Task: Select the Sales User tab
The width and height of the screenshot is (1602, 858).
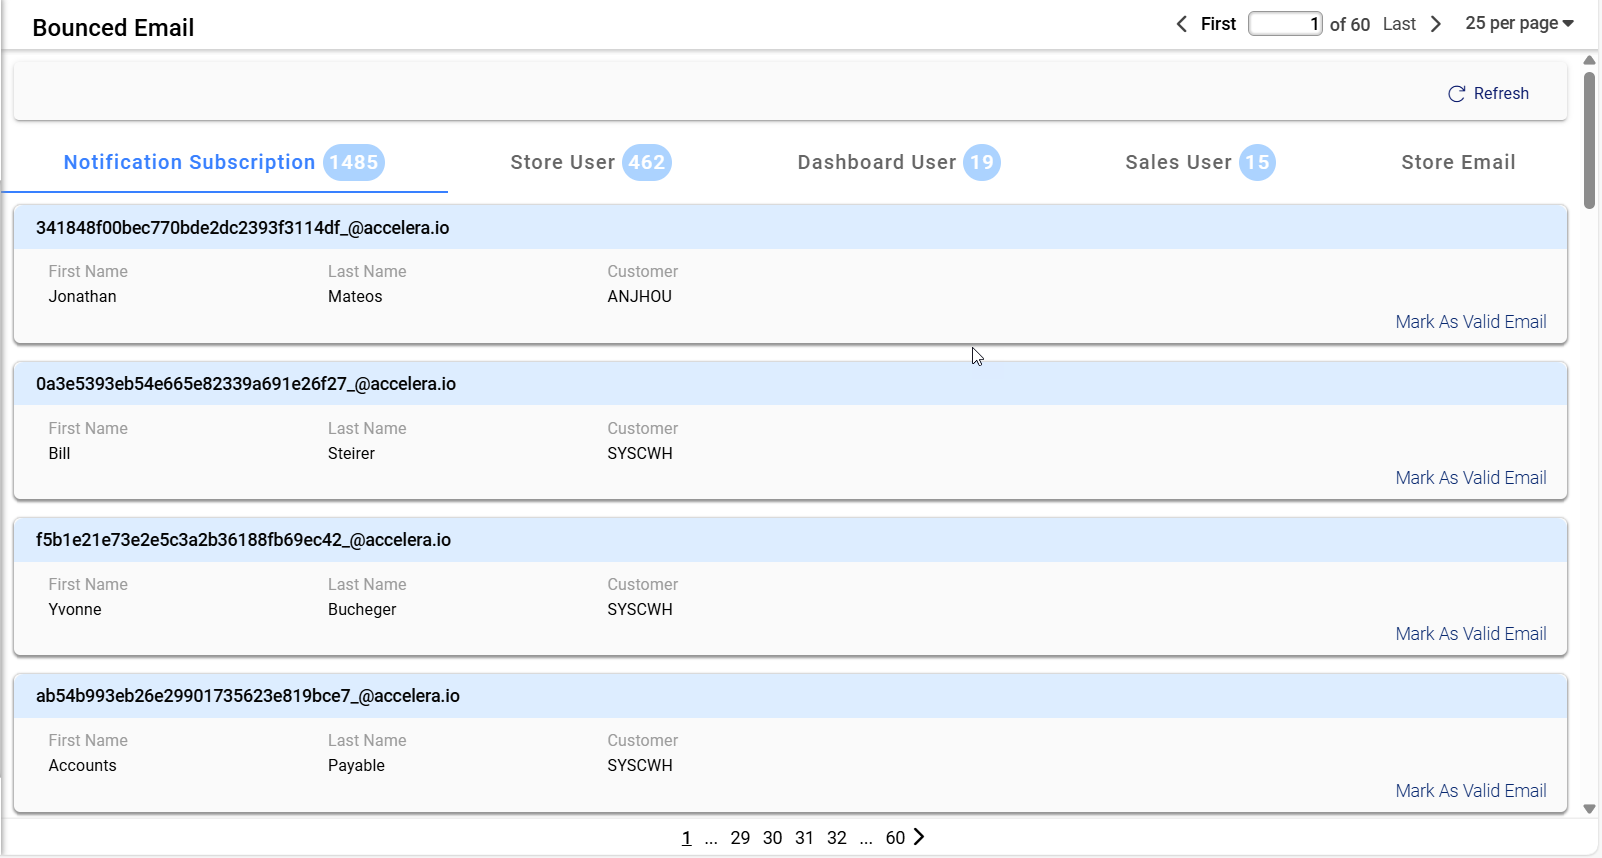Action: point(1199,162)
